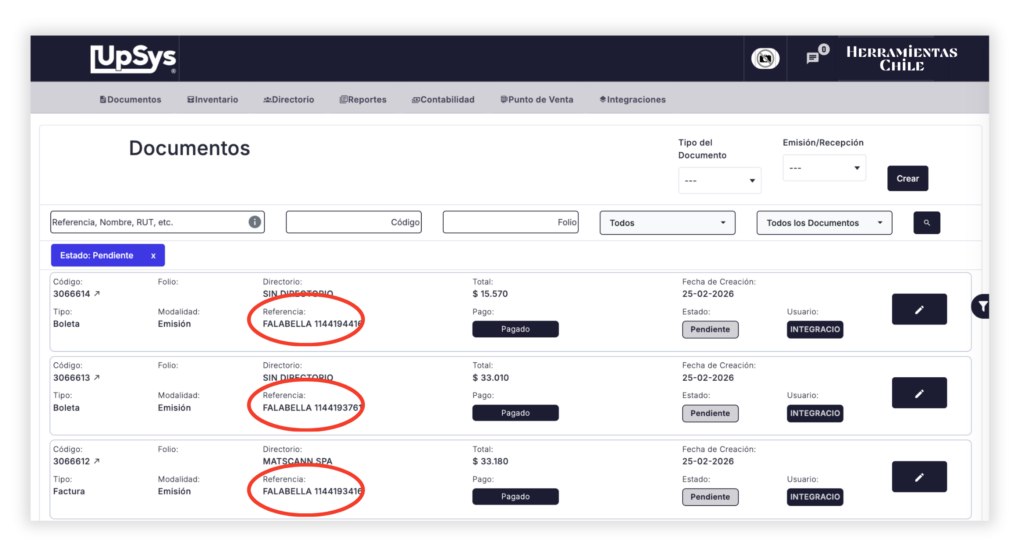This screenshot has width=1024, height=558.
Task: Open the Punto de Venta menu
Action: click(x=536, y=100)
